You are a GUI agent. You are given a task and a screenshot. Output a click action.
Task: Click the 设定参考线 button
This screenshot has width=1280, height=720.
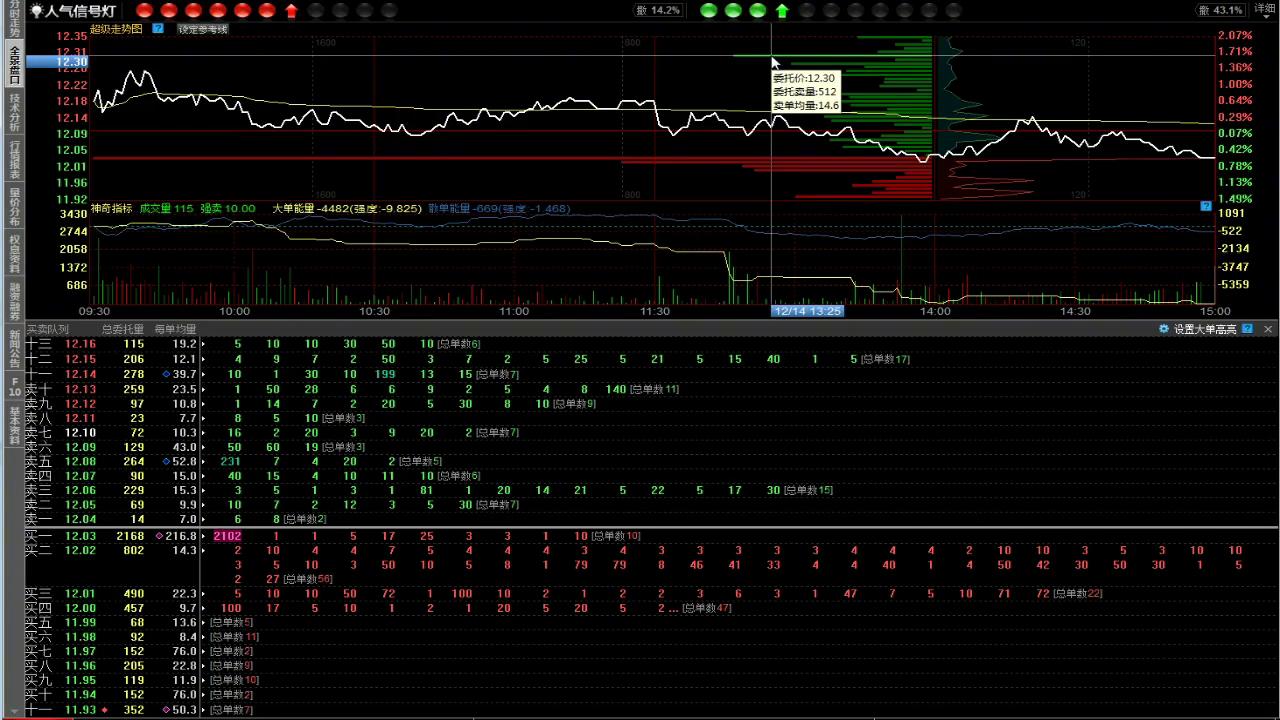pyautogui.click(x=203, y=30)
